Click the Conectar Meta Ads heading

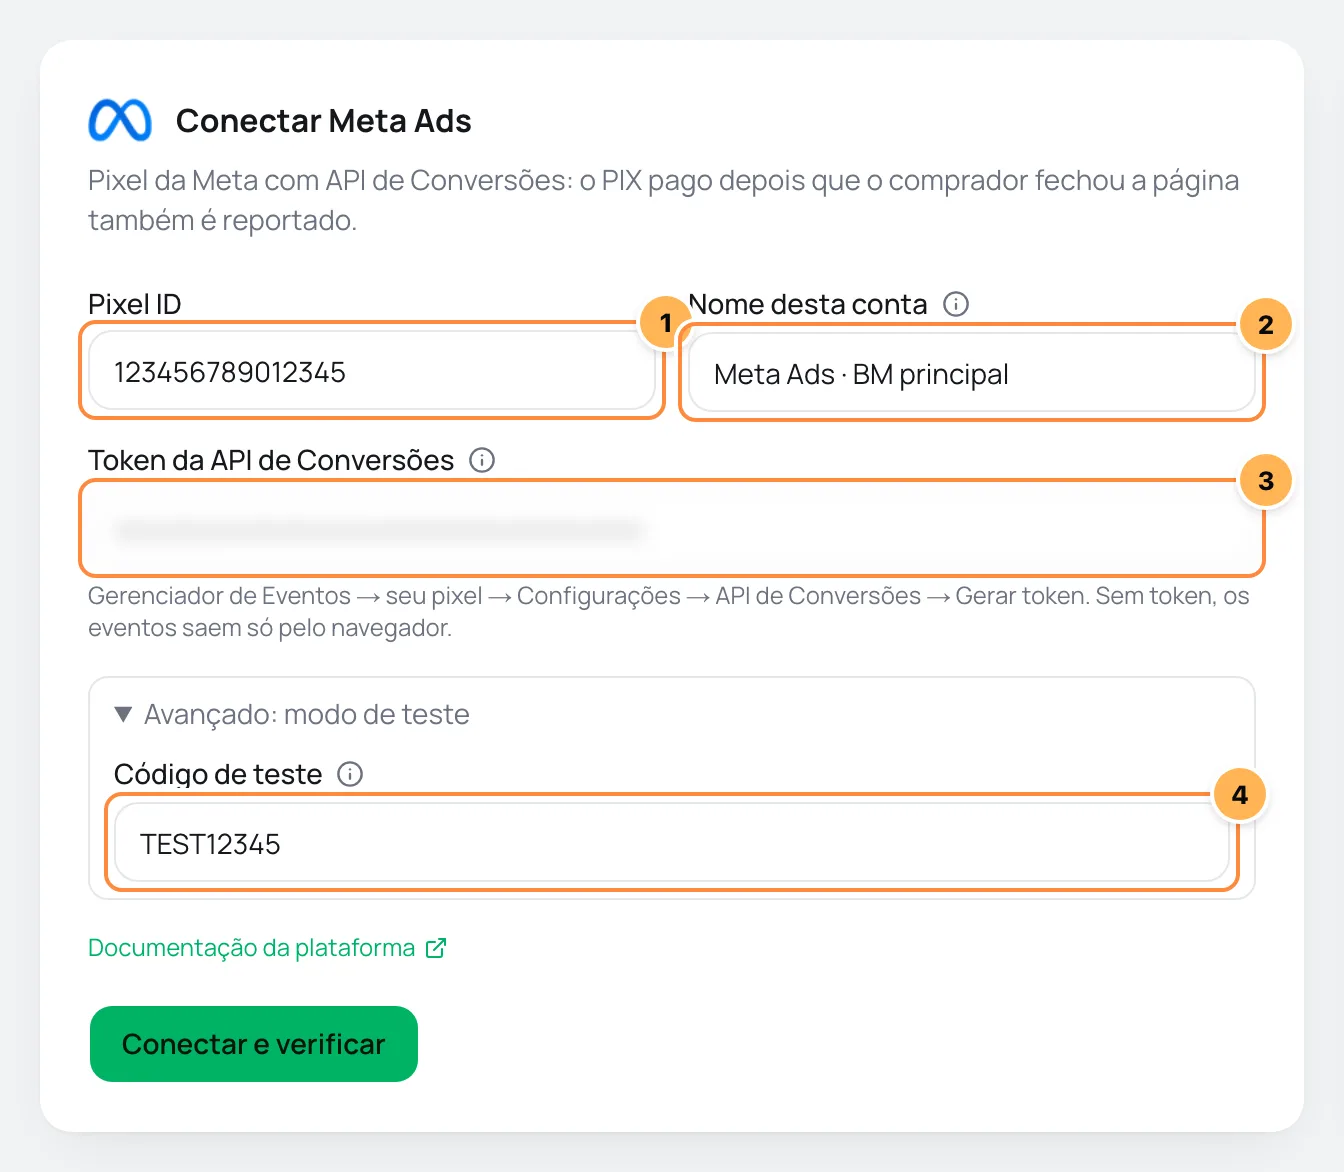(323, 121)
